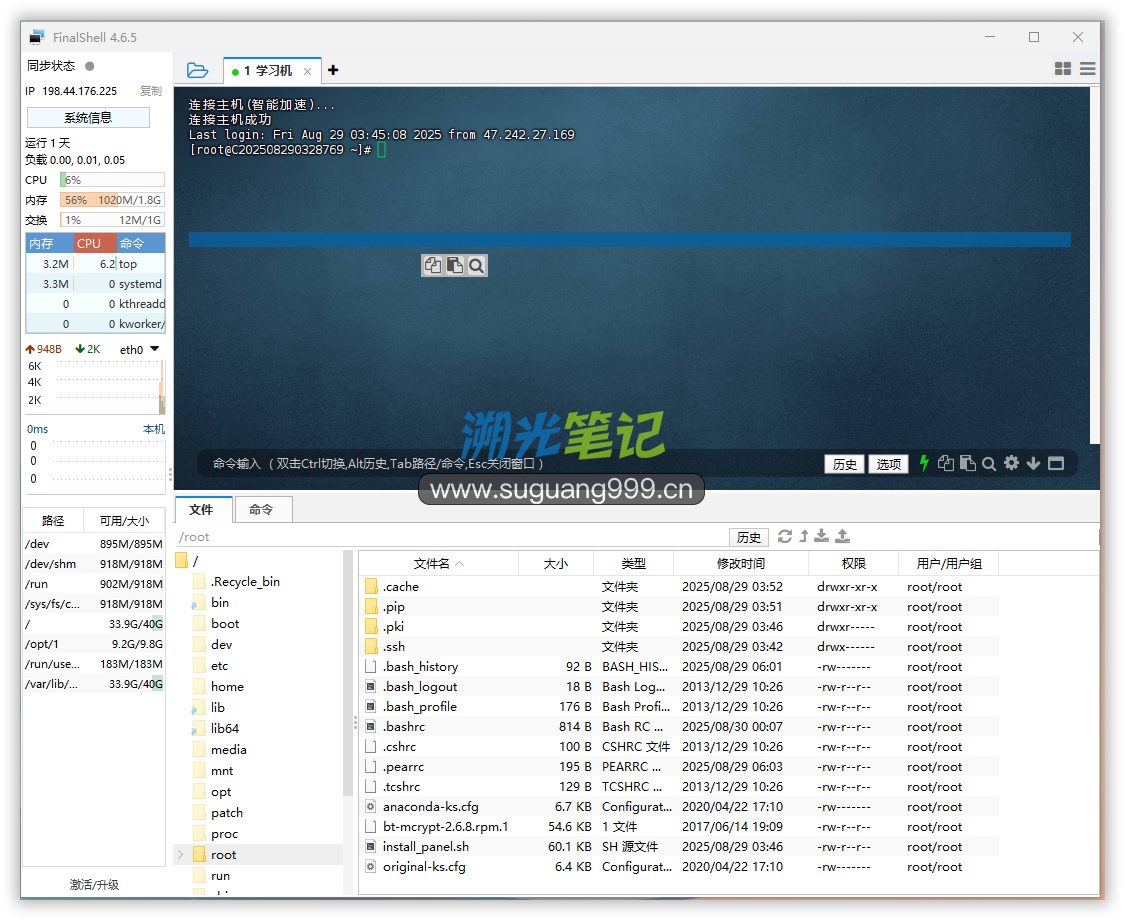The height and width of the screenshot is (920, 1125).
Task: Toggle the sync status indicator dot
Action: [89, 66]
